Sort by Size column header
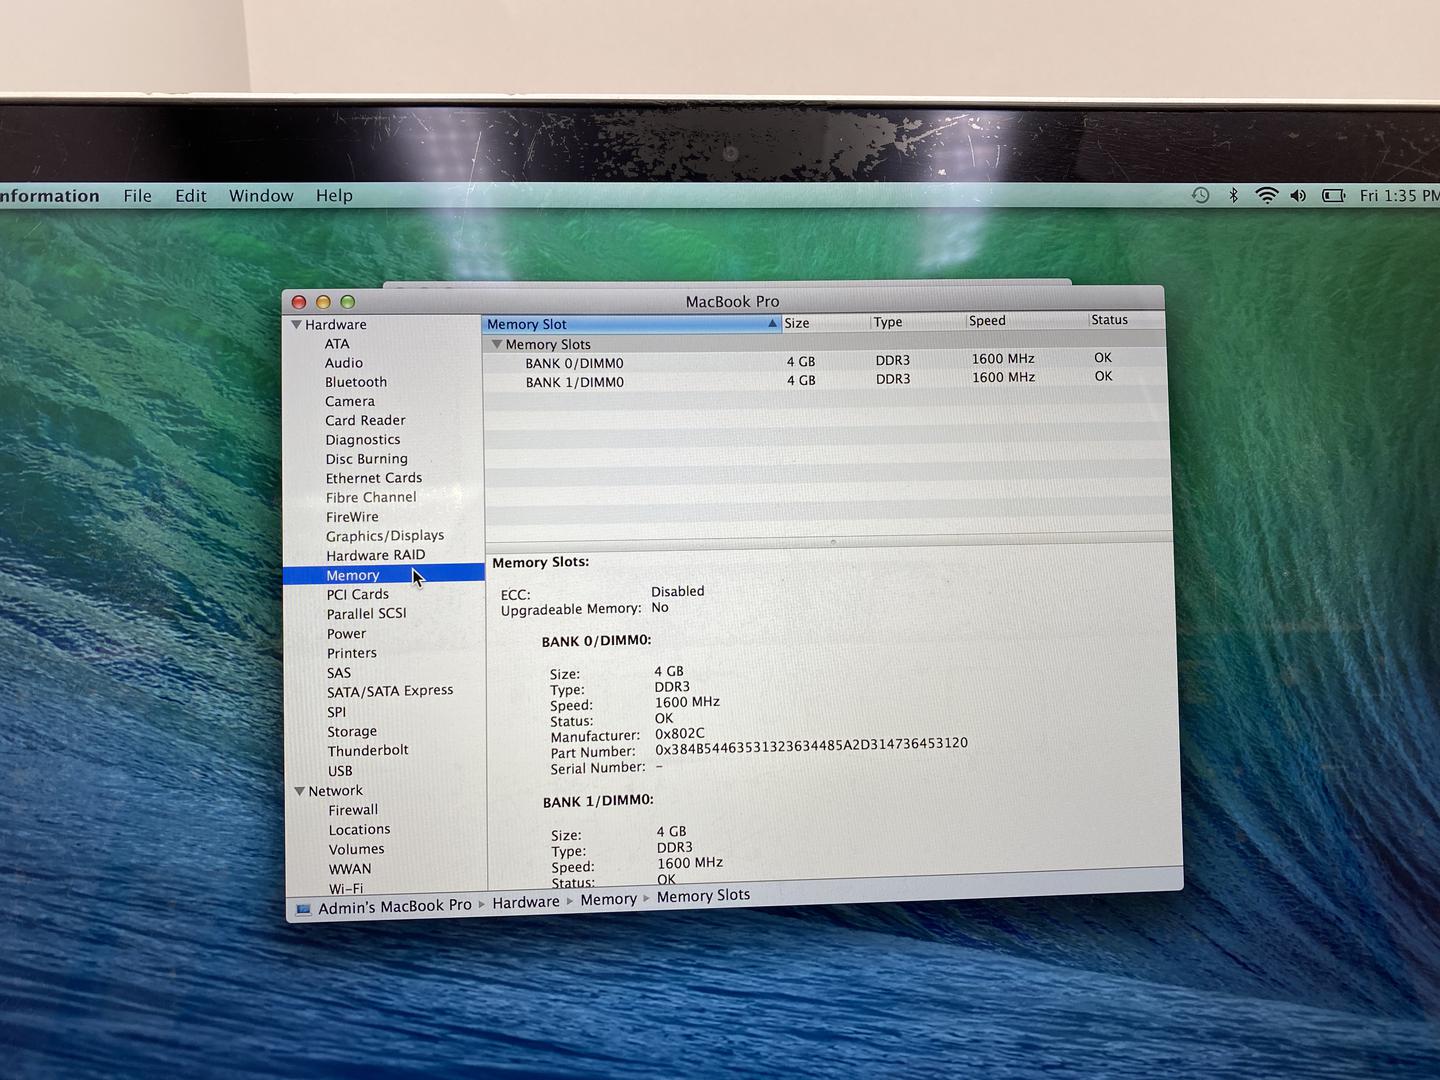 tap(825, 323)
